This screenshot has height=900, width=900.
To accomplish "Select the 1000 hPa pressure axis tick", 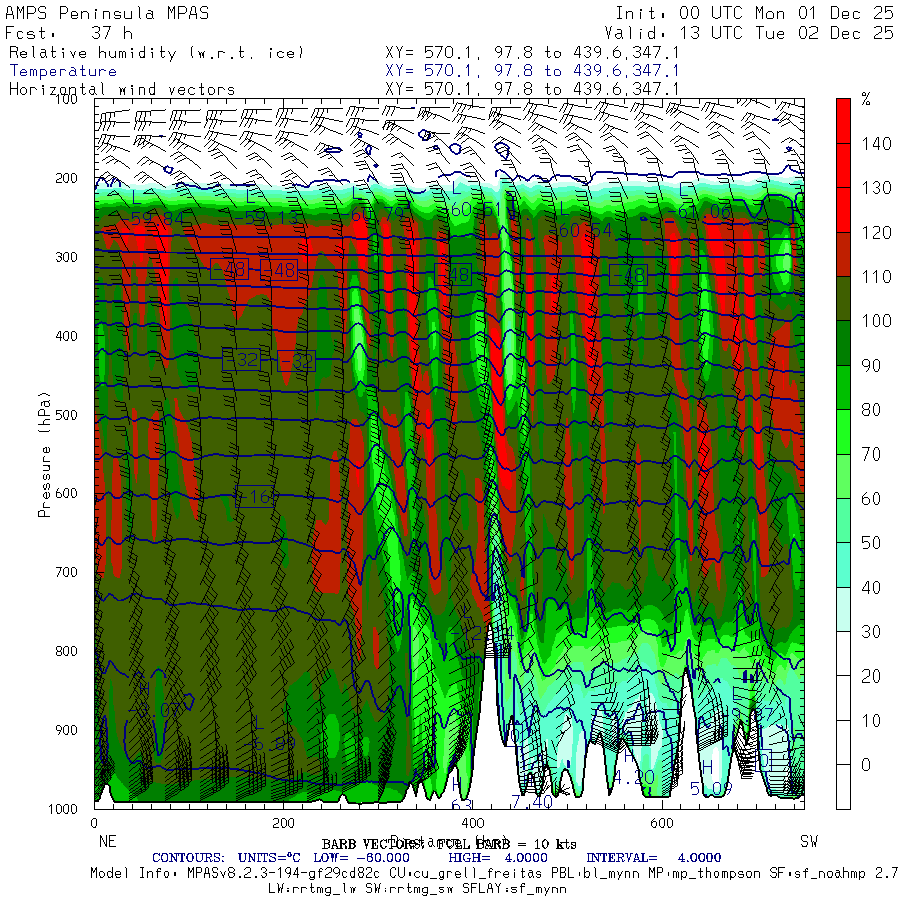I will pos(63,808).
